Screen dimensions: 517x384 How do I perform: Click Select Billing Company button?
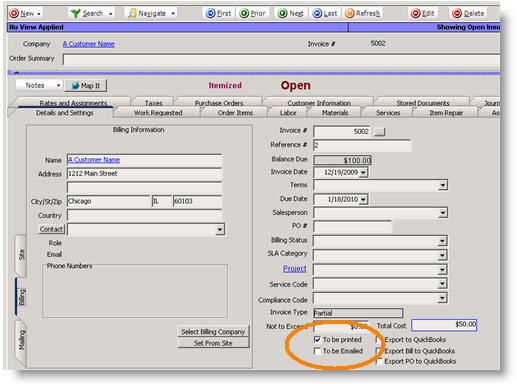(x=213, y=332)
